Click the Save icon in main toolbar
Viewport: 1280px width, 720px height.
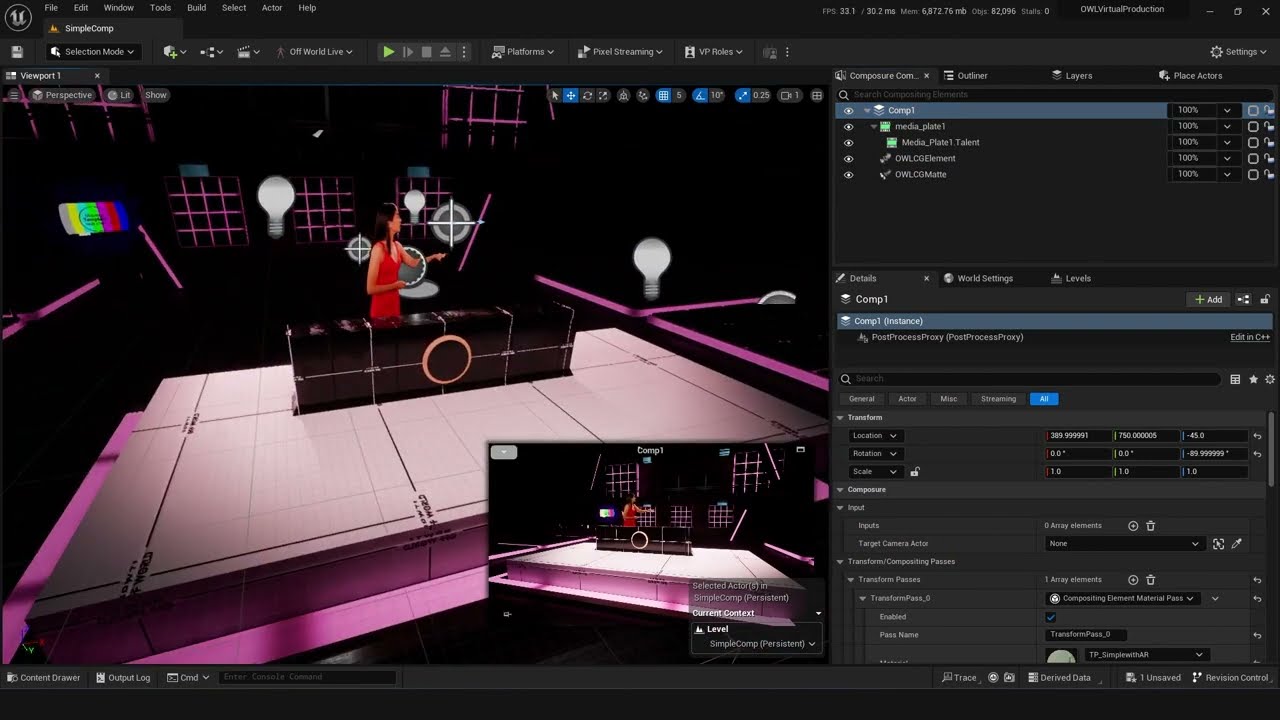(17, 52)
